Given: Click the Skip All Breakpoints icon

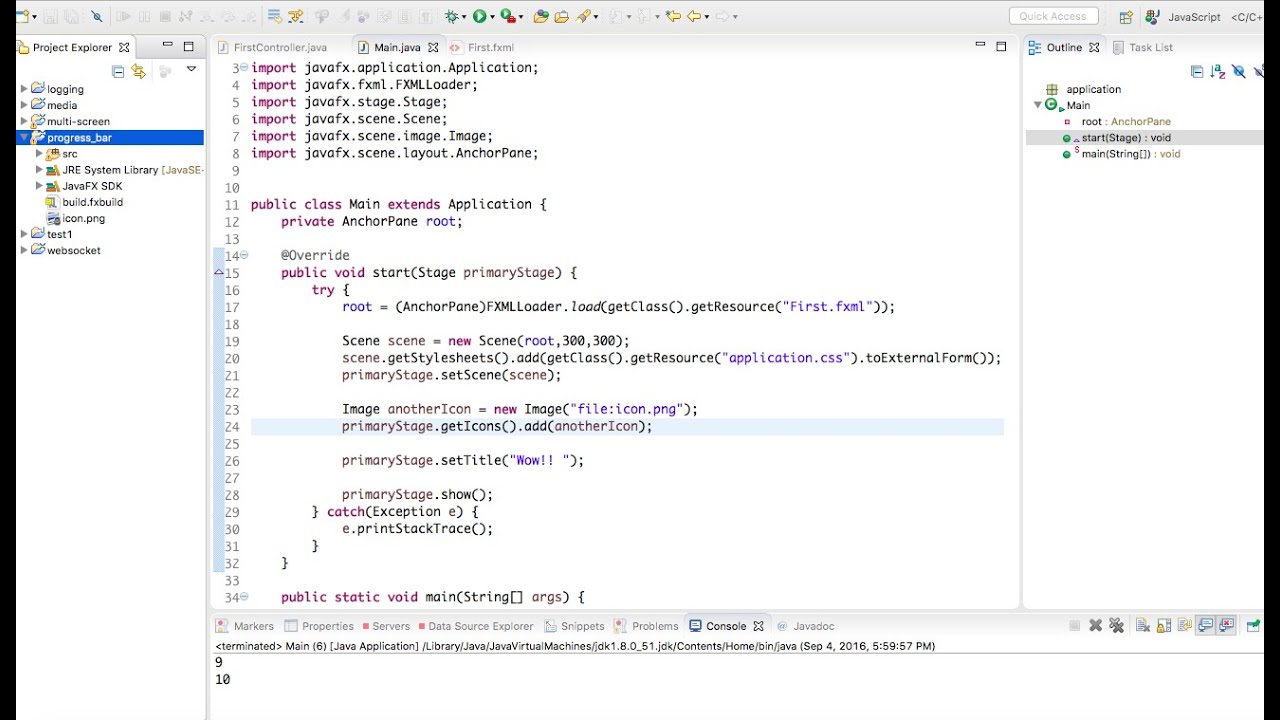Looking at the screenshot, I should [x=97, y=16].
